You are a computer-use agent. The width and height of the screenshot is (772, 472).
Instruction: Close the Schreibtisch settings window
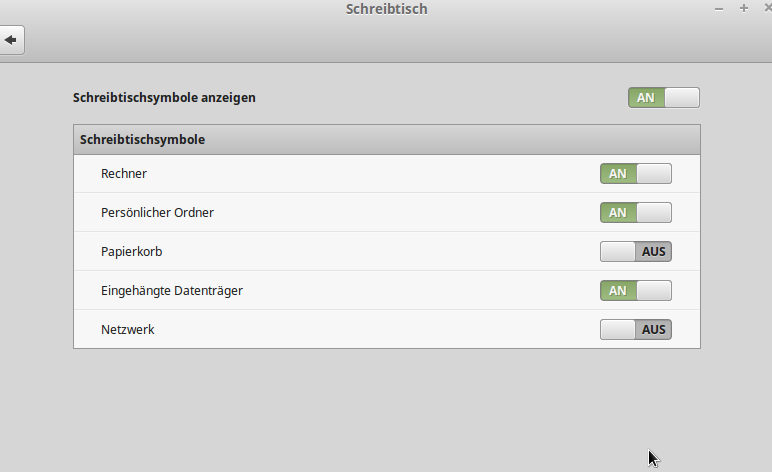click(768, 8)
